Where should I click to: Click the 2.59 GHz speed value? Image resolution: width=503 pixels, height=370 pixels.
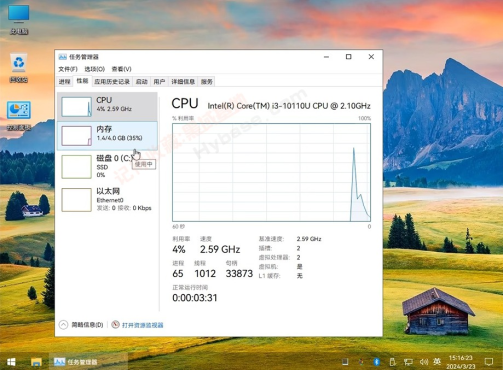click(220, 249)
